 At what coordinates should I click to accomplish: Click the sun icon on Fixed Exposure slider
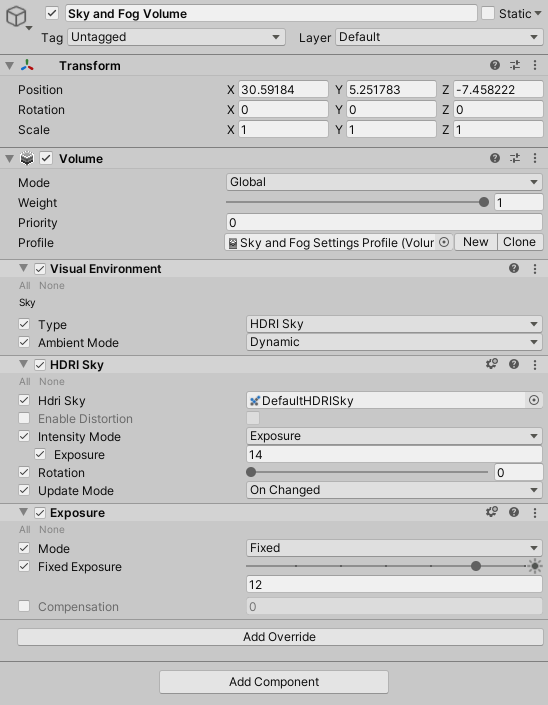coord(535,566)
